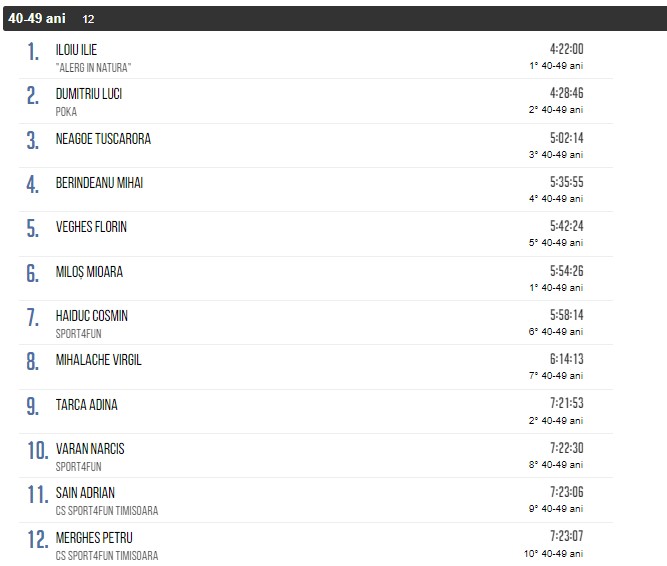Click the participant count badge showing 12

[89, 19]
